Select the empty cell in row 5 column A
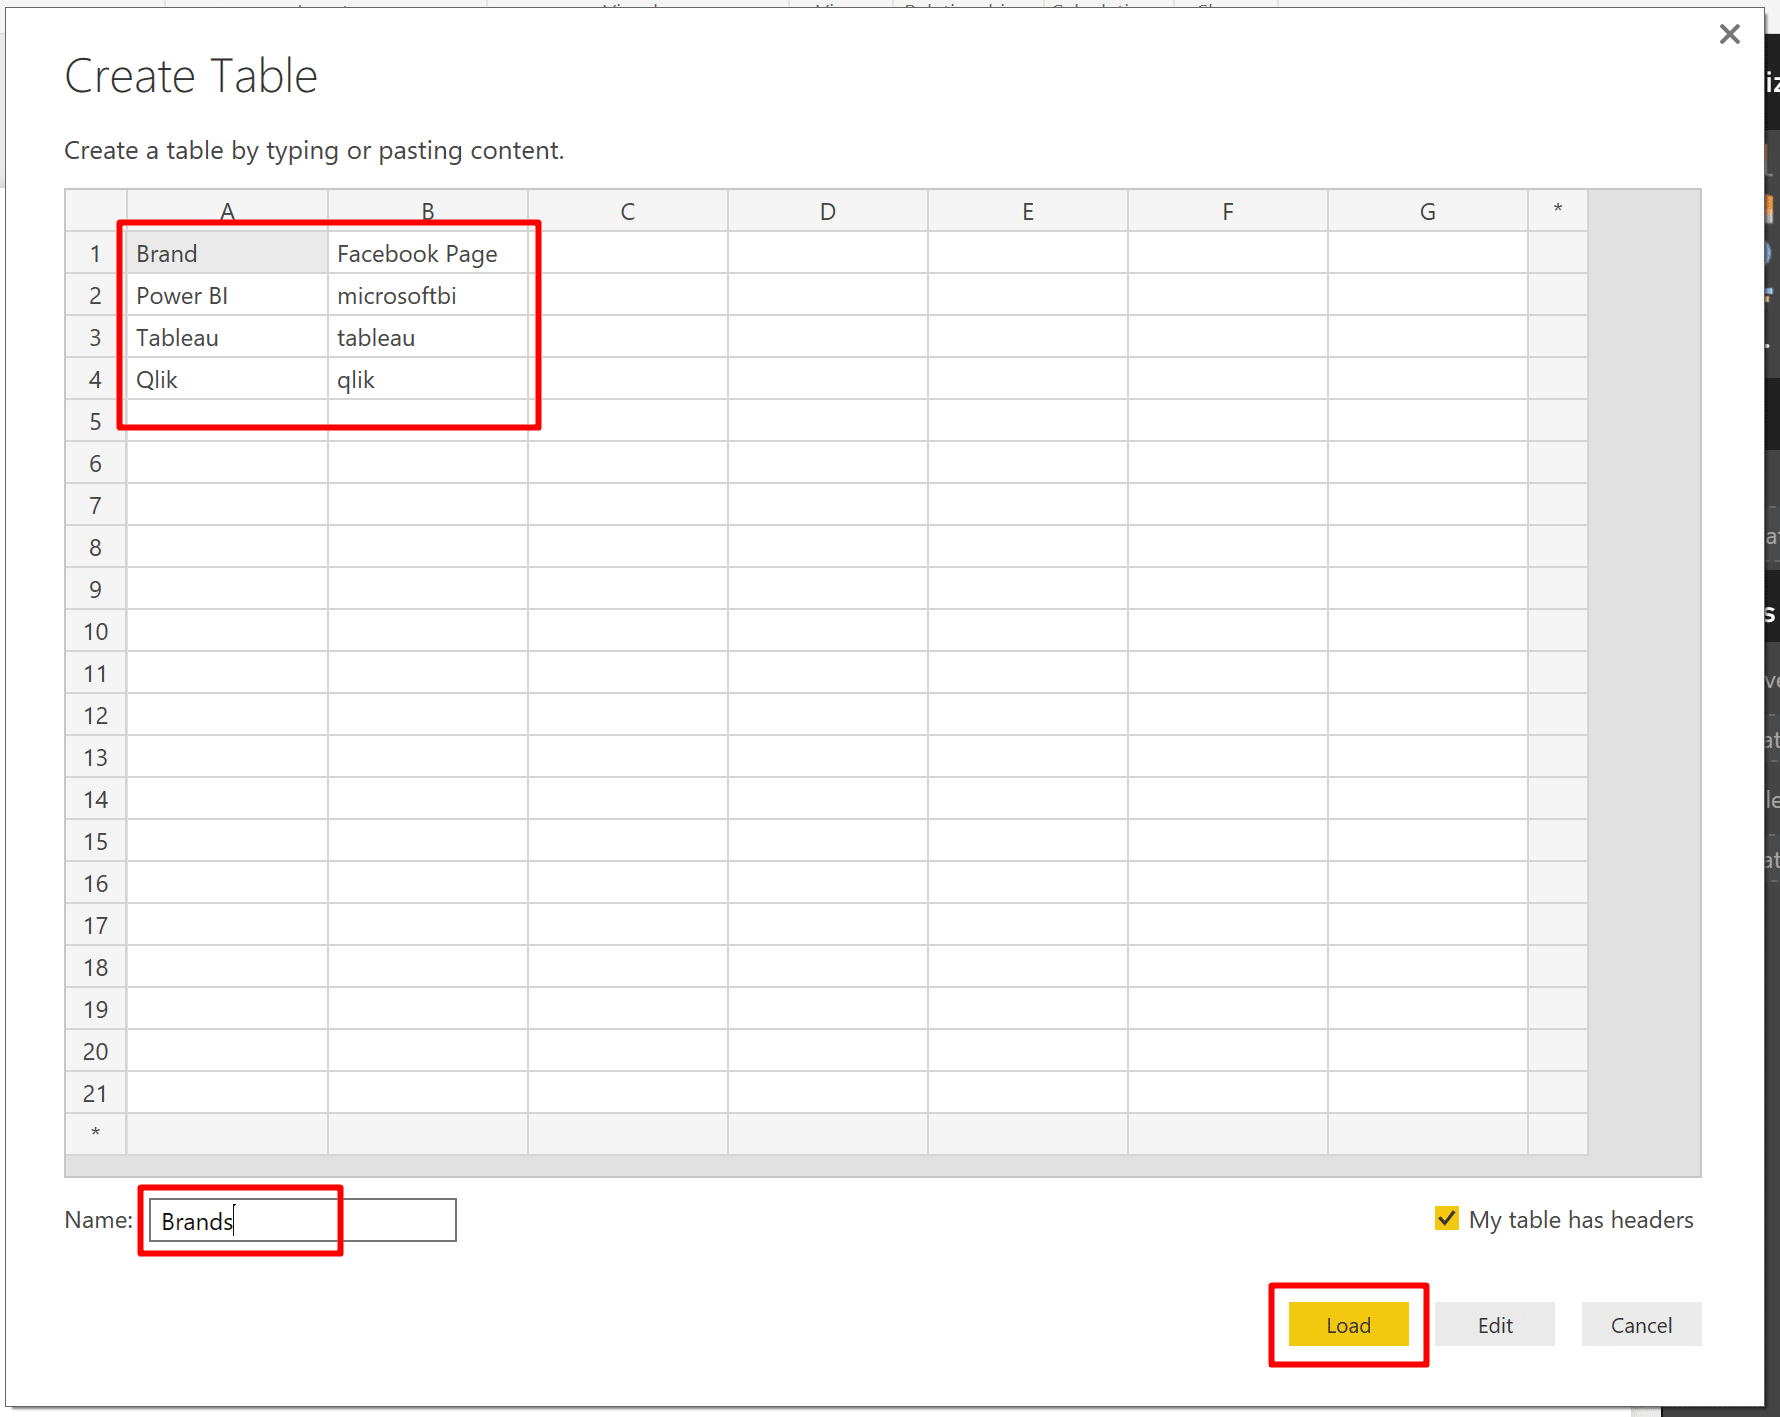This screenshot has height=1417, width=1780. tap(227, 421)
